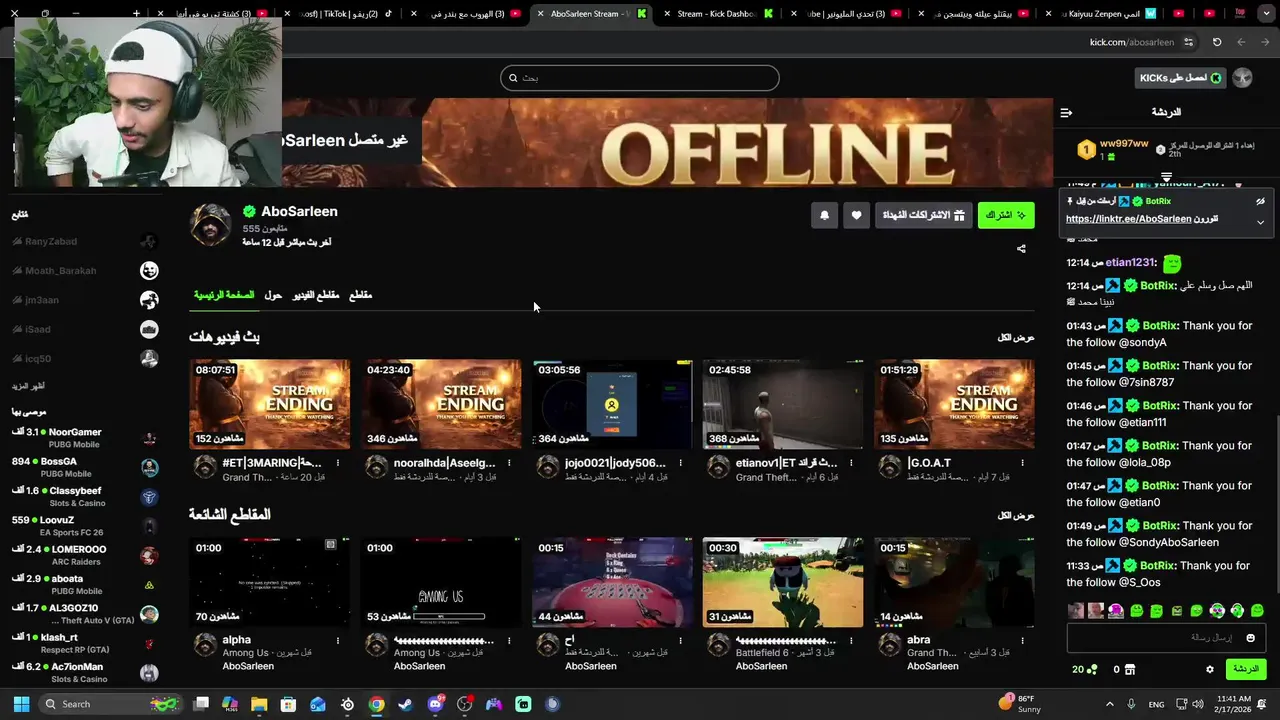Open LOMEROOO recommended channel
Viewport: 1280px width, 720px height.
click(x=85, y=555)
